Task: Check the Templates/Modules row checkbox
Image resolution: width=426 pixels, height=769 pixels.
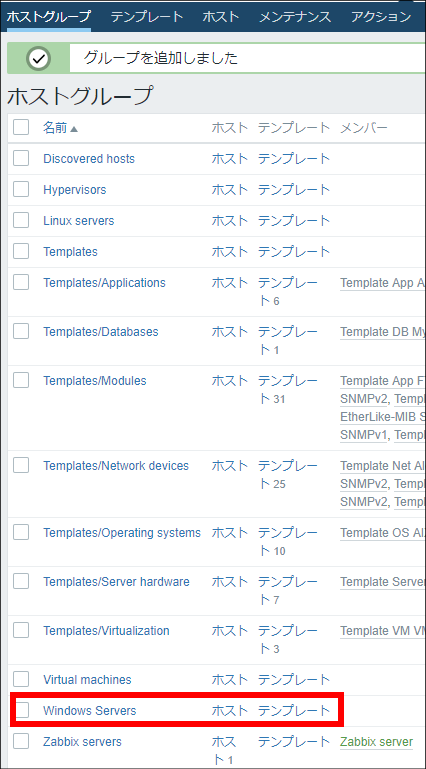Action: coord(21,380)
